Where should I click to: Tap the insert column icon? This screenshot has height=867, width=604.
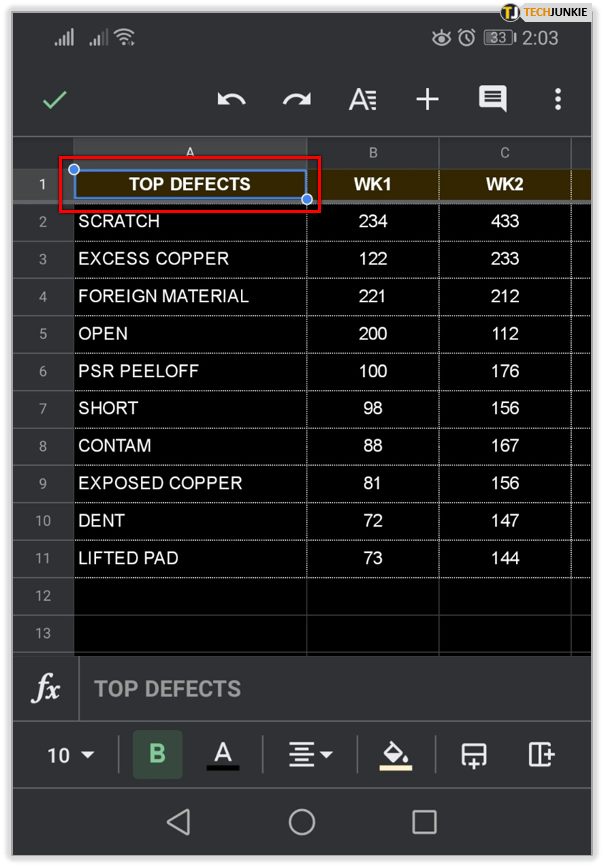click(541, 755)
